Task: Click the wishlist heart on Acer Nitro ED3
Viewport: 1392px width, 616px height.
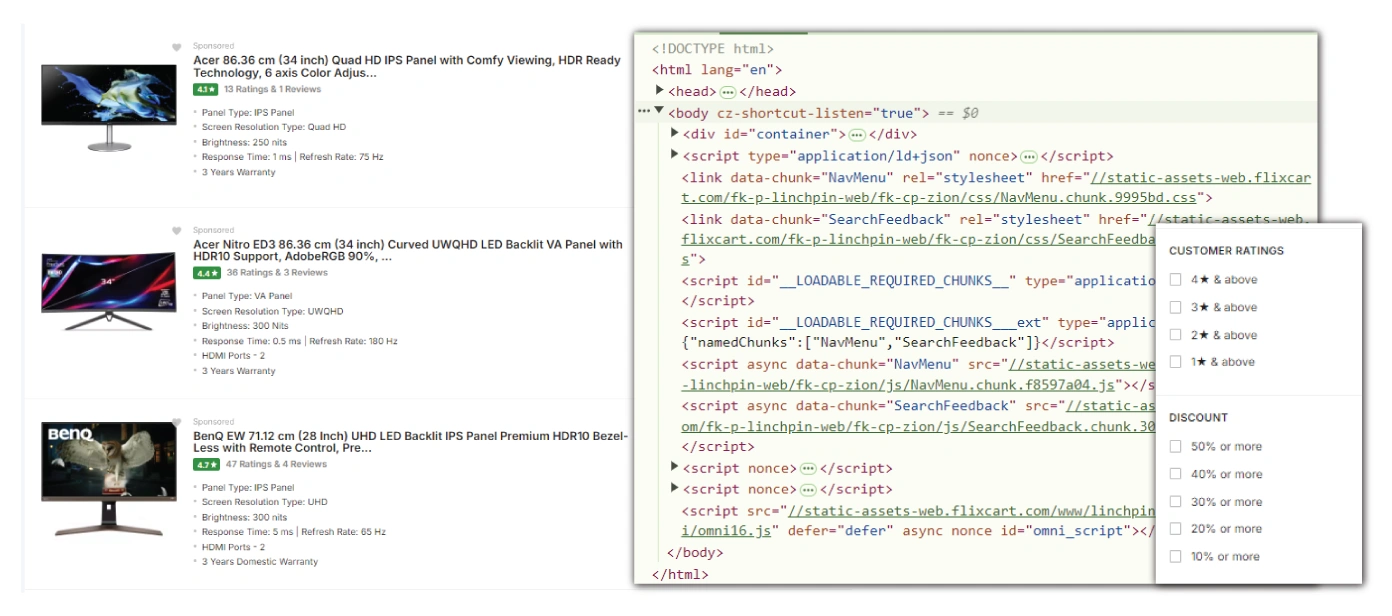Action: pos(177,231)
